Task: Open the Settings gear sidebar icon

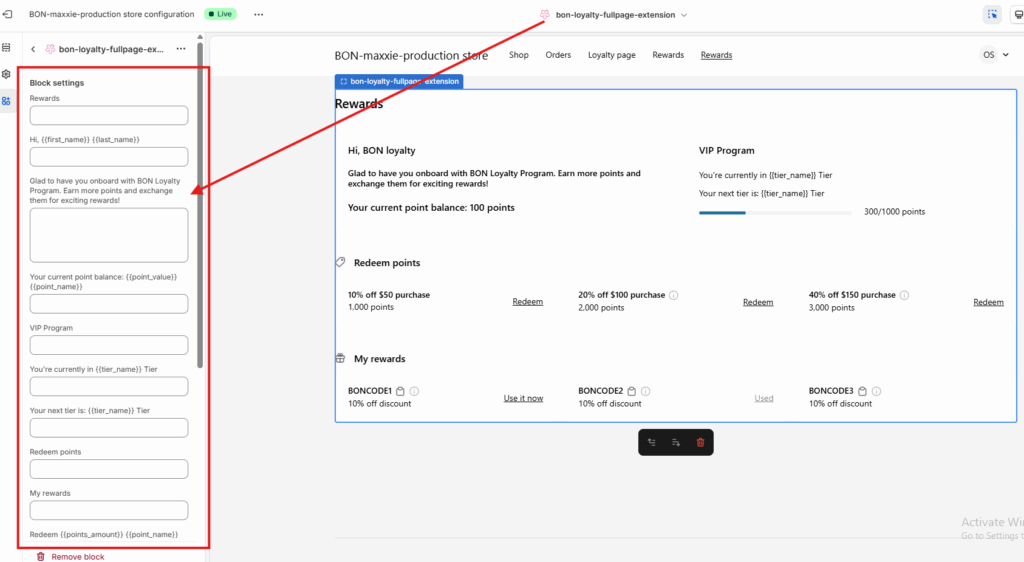Action: 7,74
